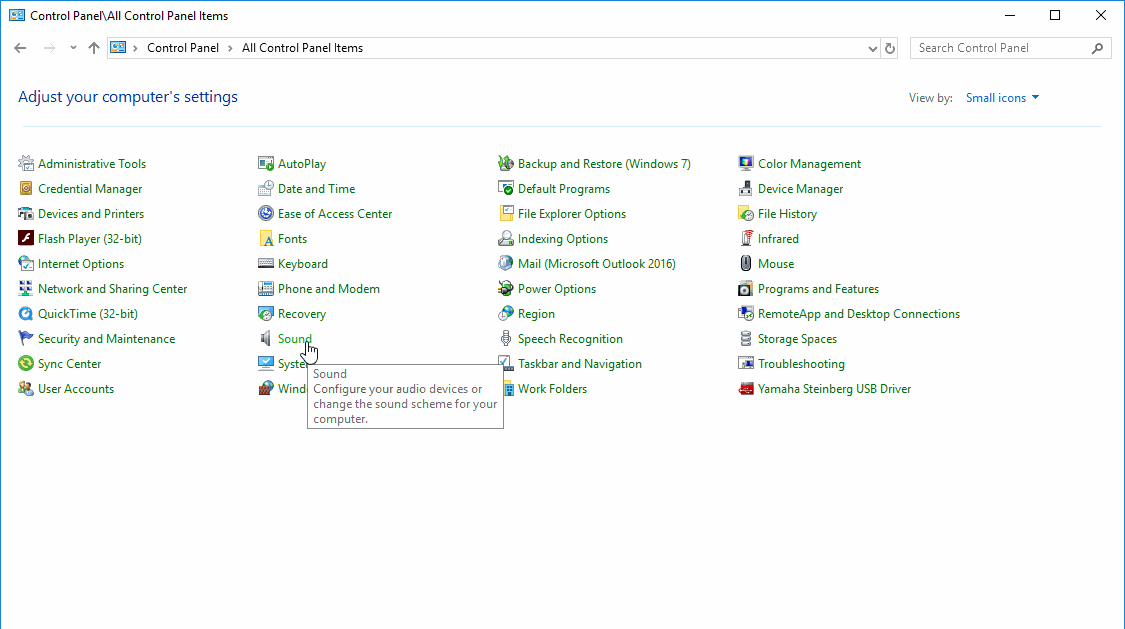Viewport: 1125px width, 629px height.
Task: Open the Troubleshooting link
Action: (x=801, y=364)
